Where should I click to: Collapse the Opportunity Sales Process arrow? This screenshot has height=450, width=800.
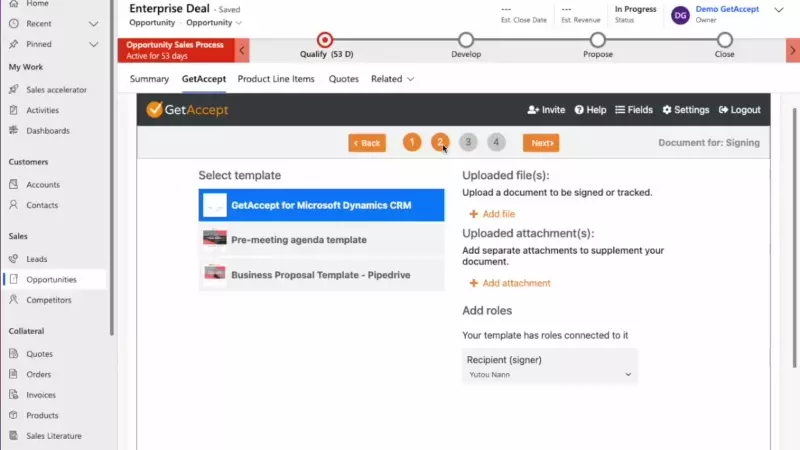coord(242,50)
